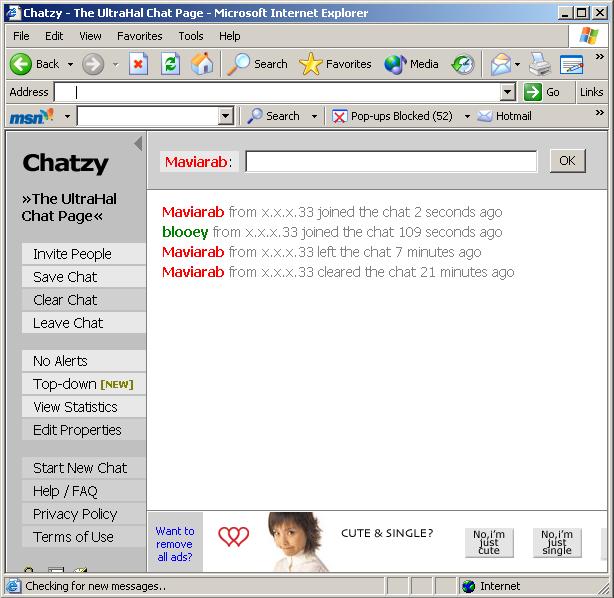Open the Mail options dropdown arrow

click(517, 64)
